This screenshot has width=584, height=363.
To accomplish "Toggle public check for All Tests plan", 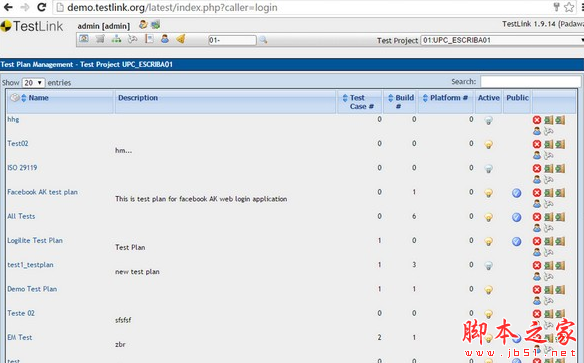I will click(516, 217).
